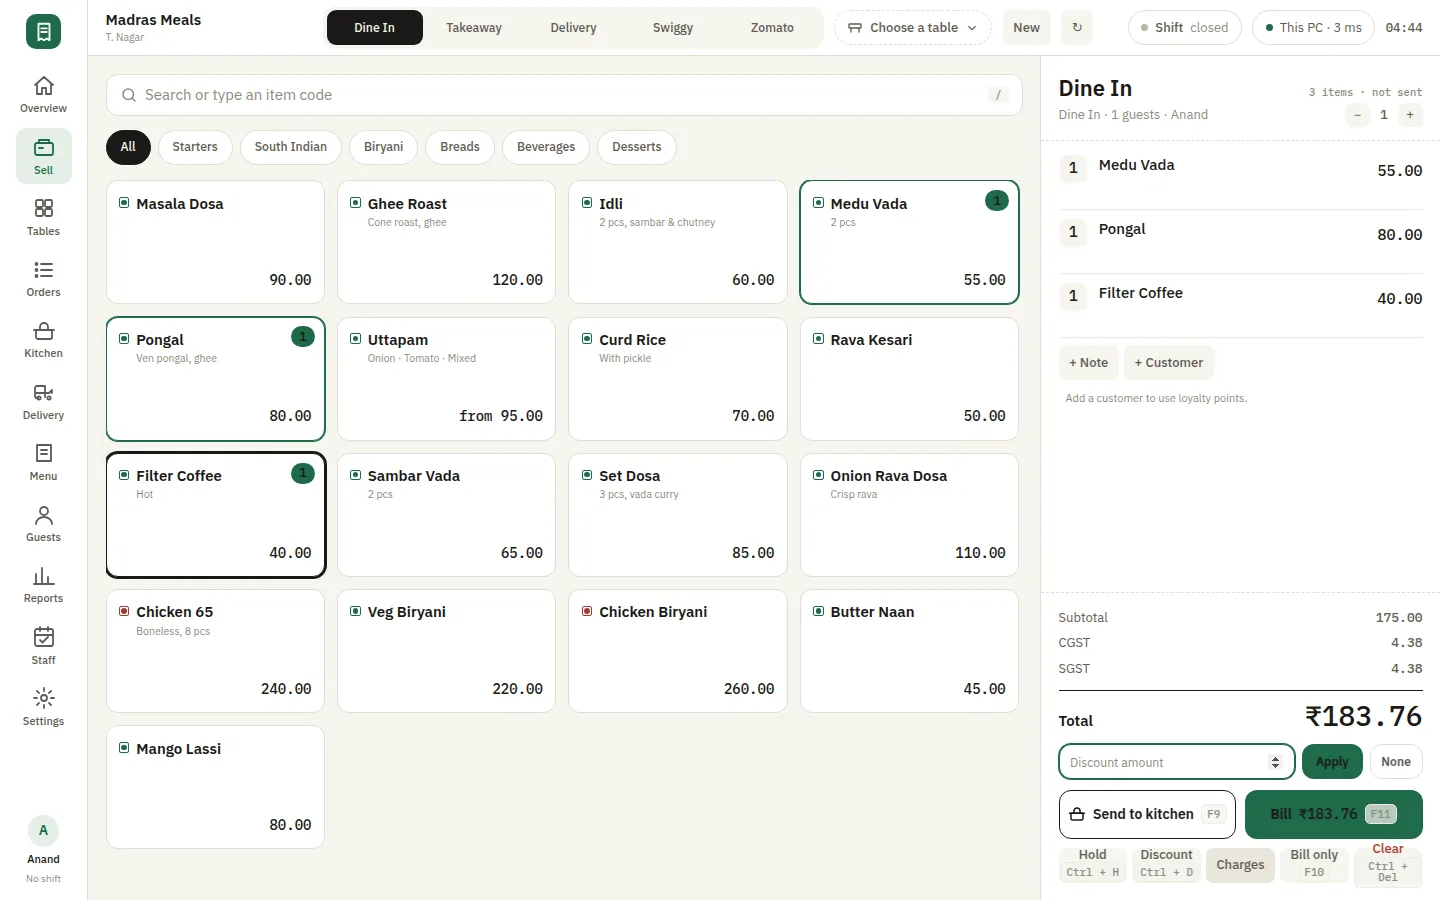Image resolution: width=1440 pixels, height=900 pixels.
Task: Open the Discount Ctrl+D button
Action: [x=1167, y=865]
